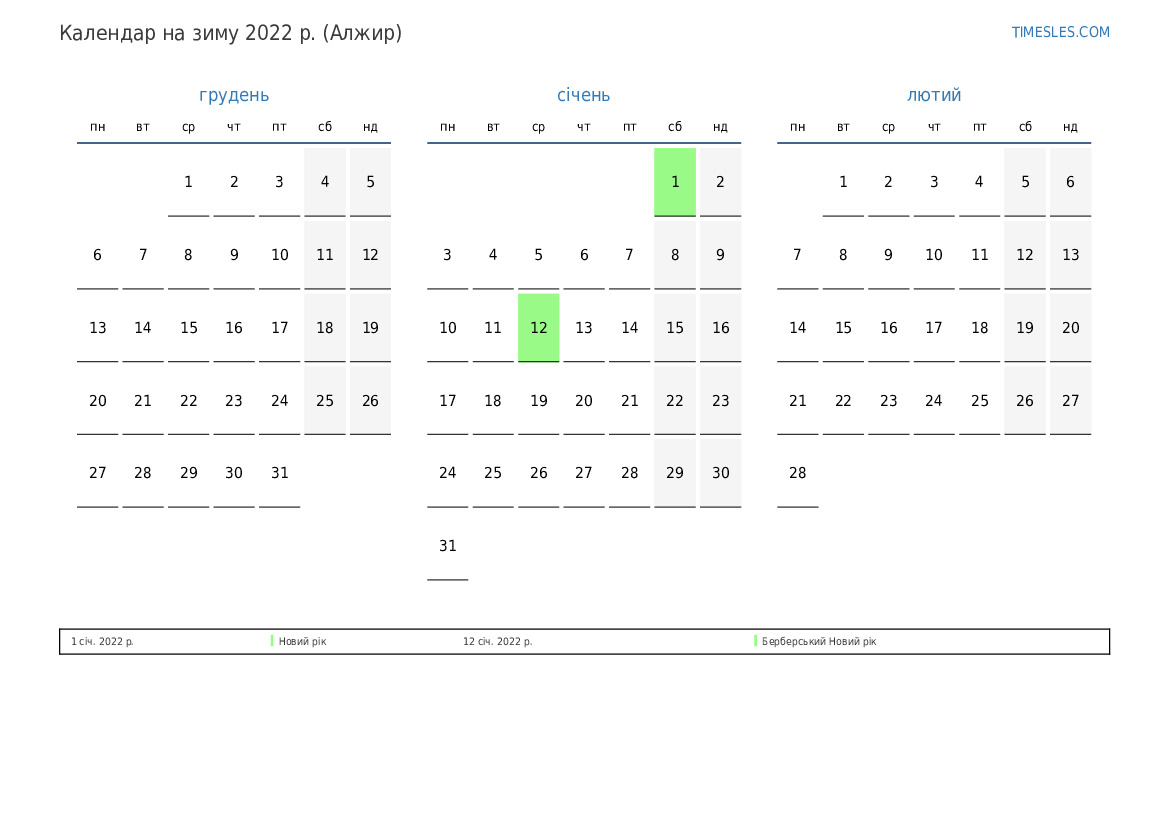Select 7 in the січень calendar
The height and width of the screenshot is (827, 1169).
pyautogui.click(x=629, y=255)
